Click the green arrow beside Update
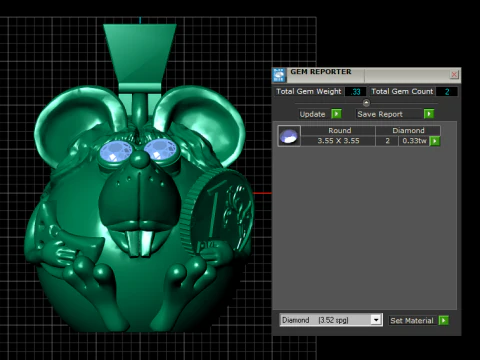The width and height of the screenshot is (480, 360). [336, 114]
